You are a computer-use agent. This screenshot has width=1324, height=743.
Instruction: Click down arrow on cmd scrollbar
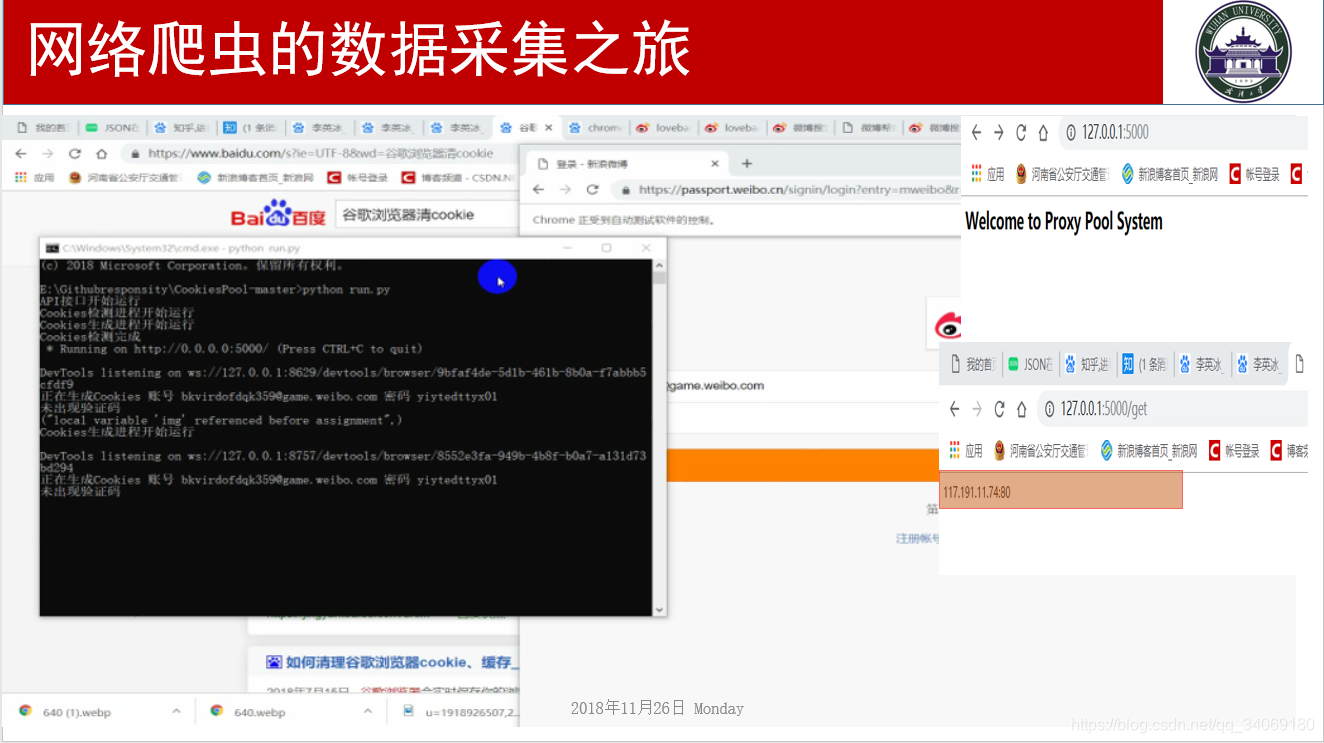point(658,609)
